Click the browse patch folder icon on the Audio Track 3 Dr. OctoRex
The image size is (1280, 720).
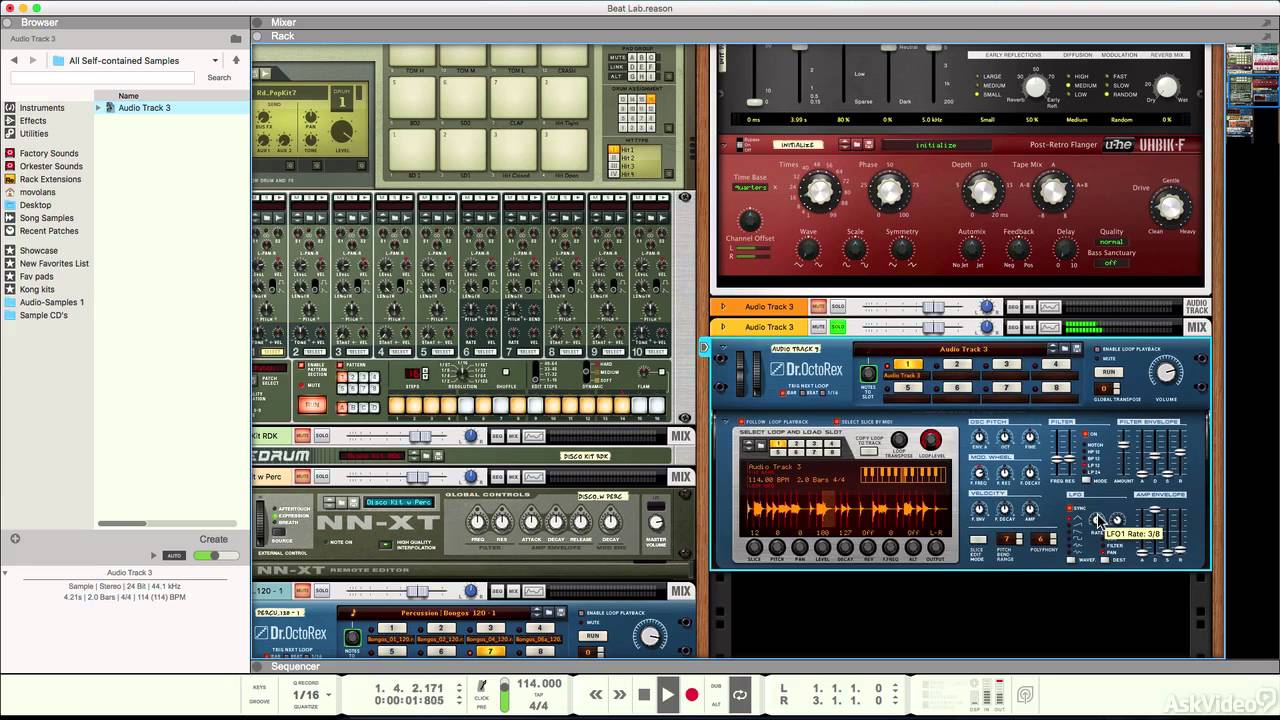[x=1064, y=349]
